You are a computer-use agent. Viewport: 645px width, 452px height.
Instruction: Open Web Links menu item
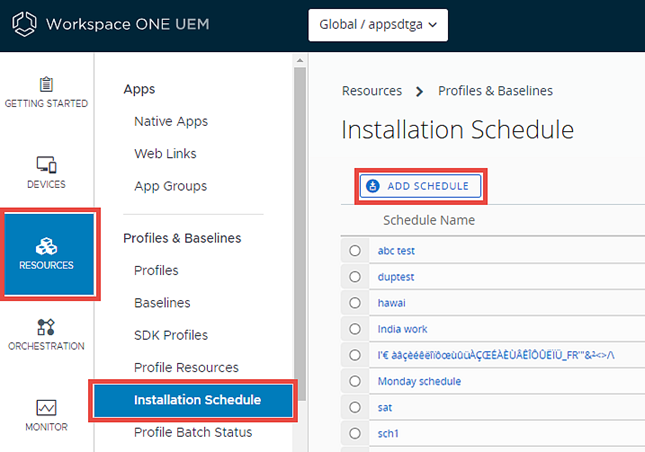(165, 153)
